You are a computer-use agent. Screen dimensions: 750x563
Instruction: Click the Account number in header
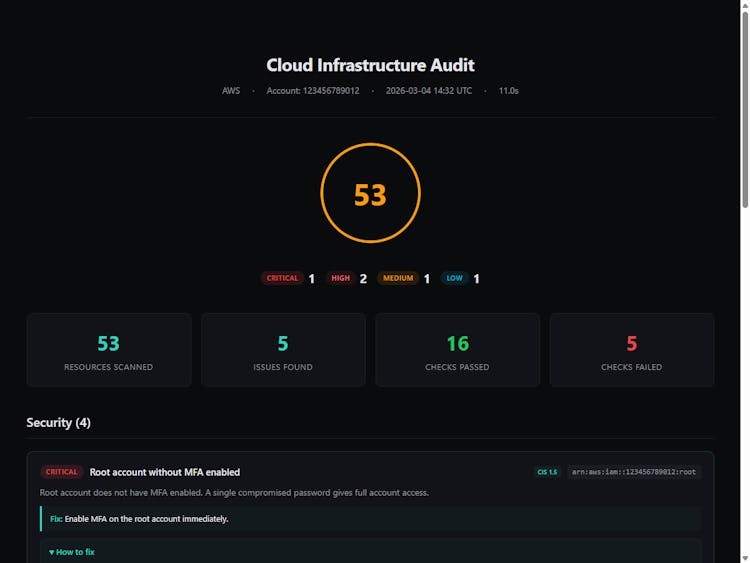pyautogui.click(x=313, y=91)
